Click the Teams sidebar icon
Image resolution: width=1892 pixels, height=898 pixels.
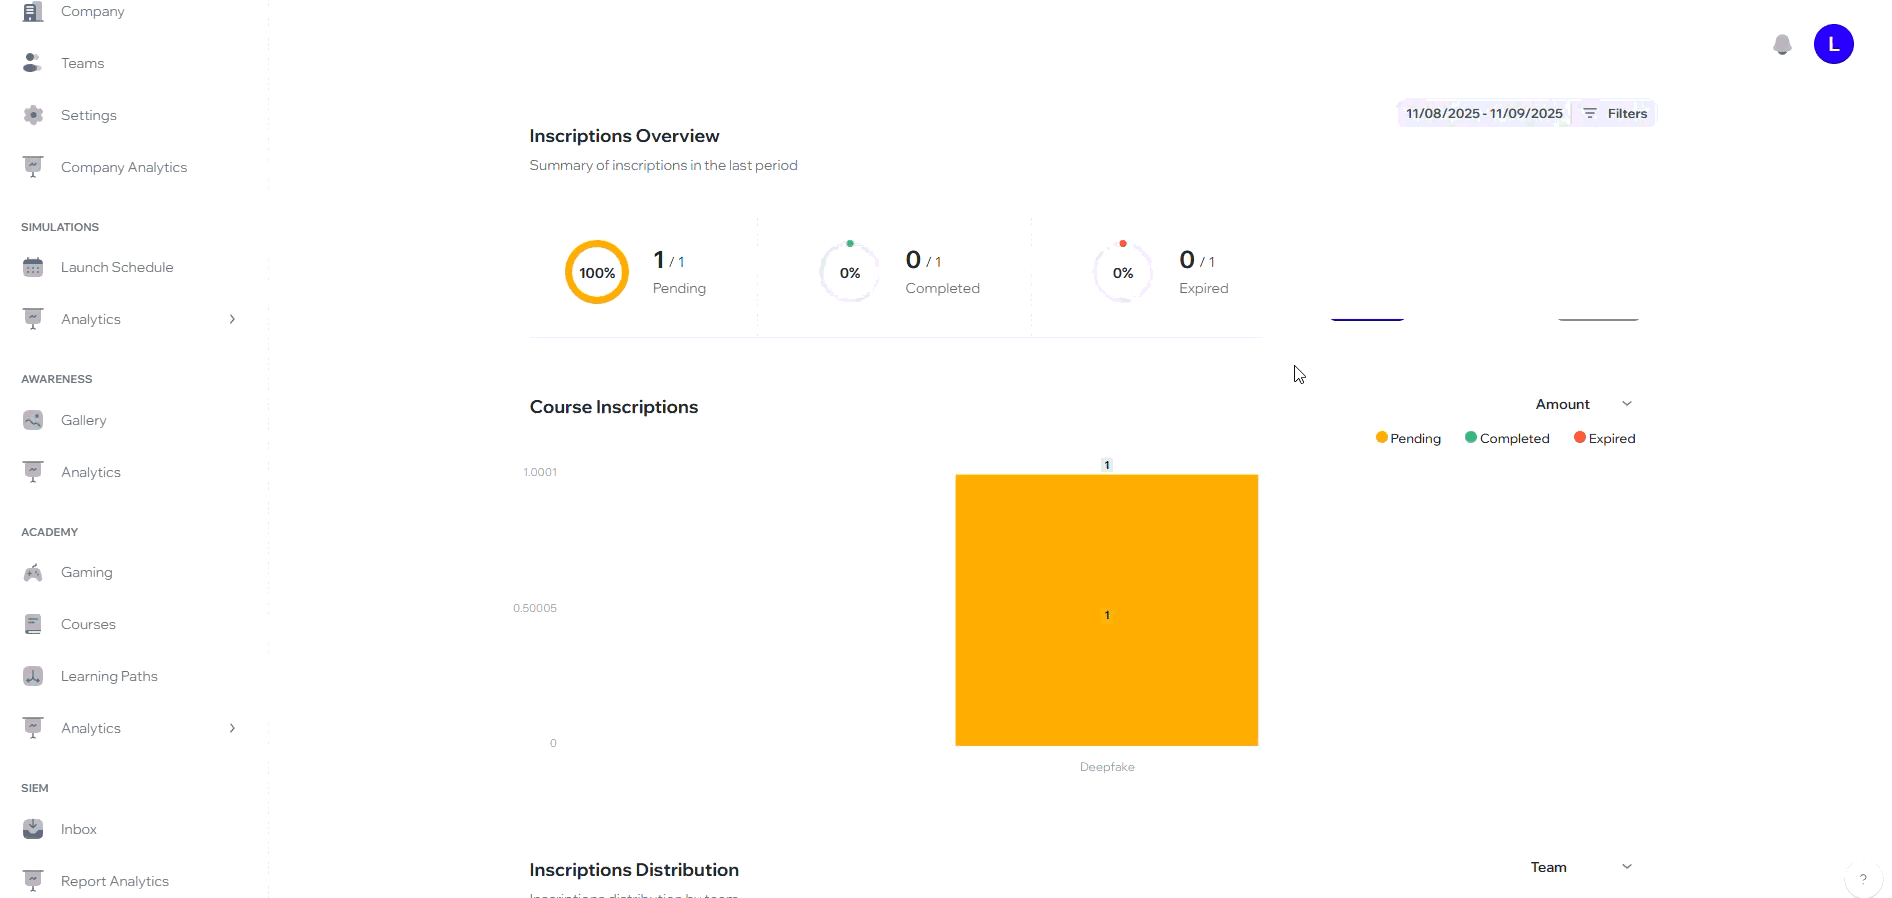[x=33, y=63]
